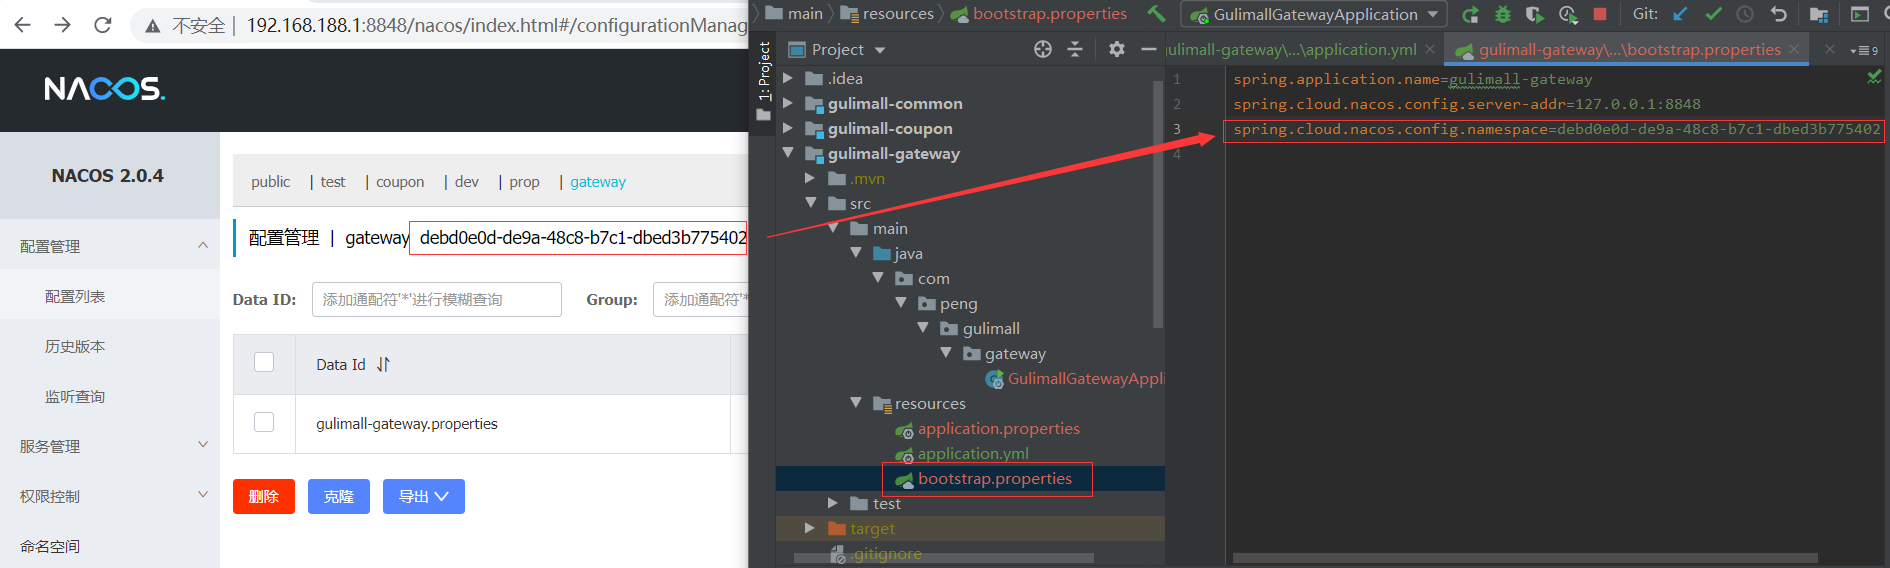
Task: Collapse the gulimall-gateway module
Action: point(788,153)
